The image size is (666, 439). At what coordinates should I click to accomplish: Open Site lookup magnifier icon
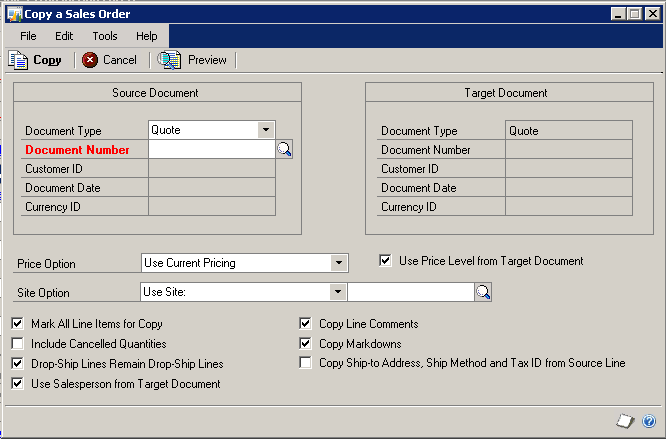pyautogui.click(x=483, y=292)
